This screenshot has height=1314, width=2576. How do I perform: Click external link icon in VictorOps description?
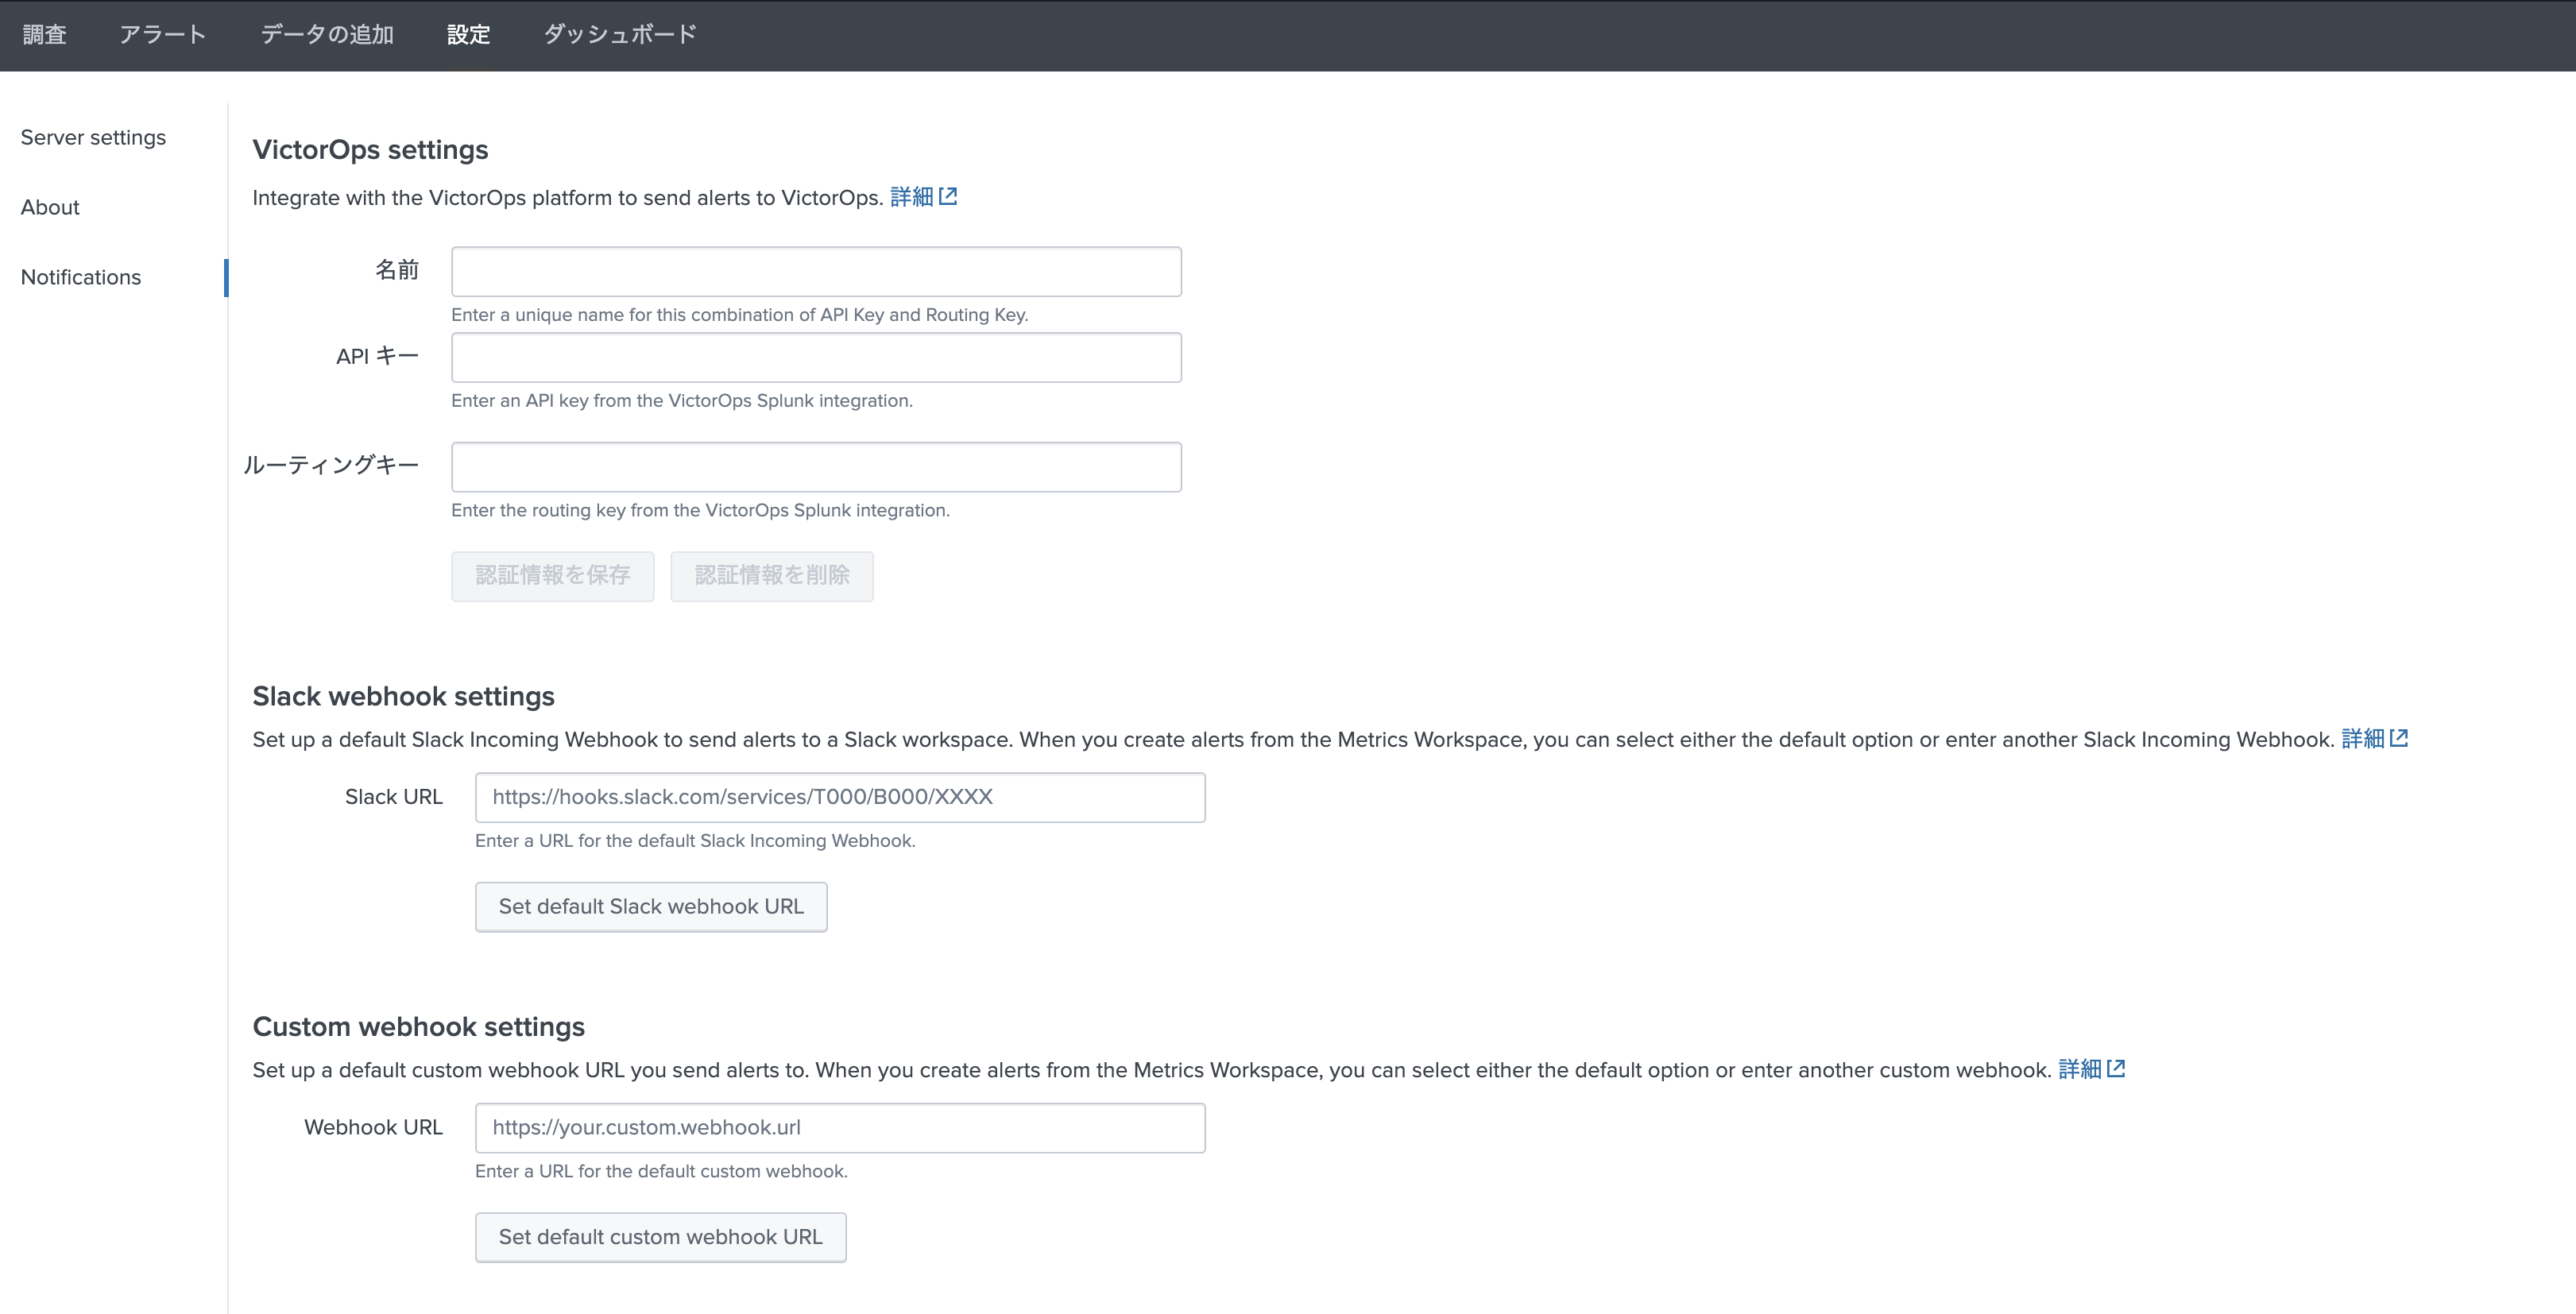[x=948, y=197]
